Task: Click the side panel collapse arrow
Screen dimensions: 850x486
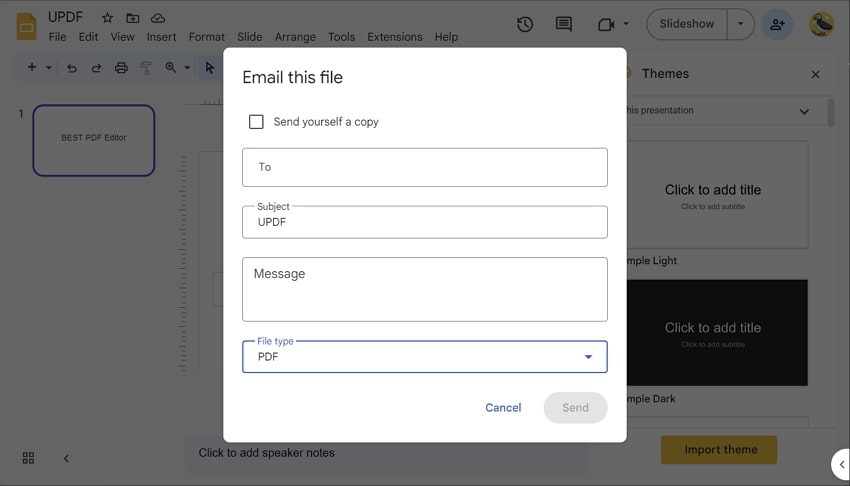Action: pos(841,464)
